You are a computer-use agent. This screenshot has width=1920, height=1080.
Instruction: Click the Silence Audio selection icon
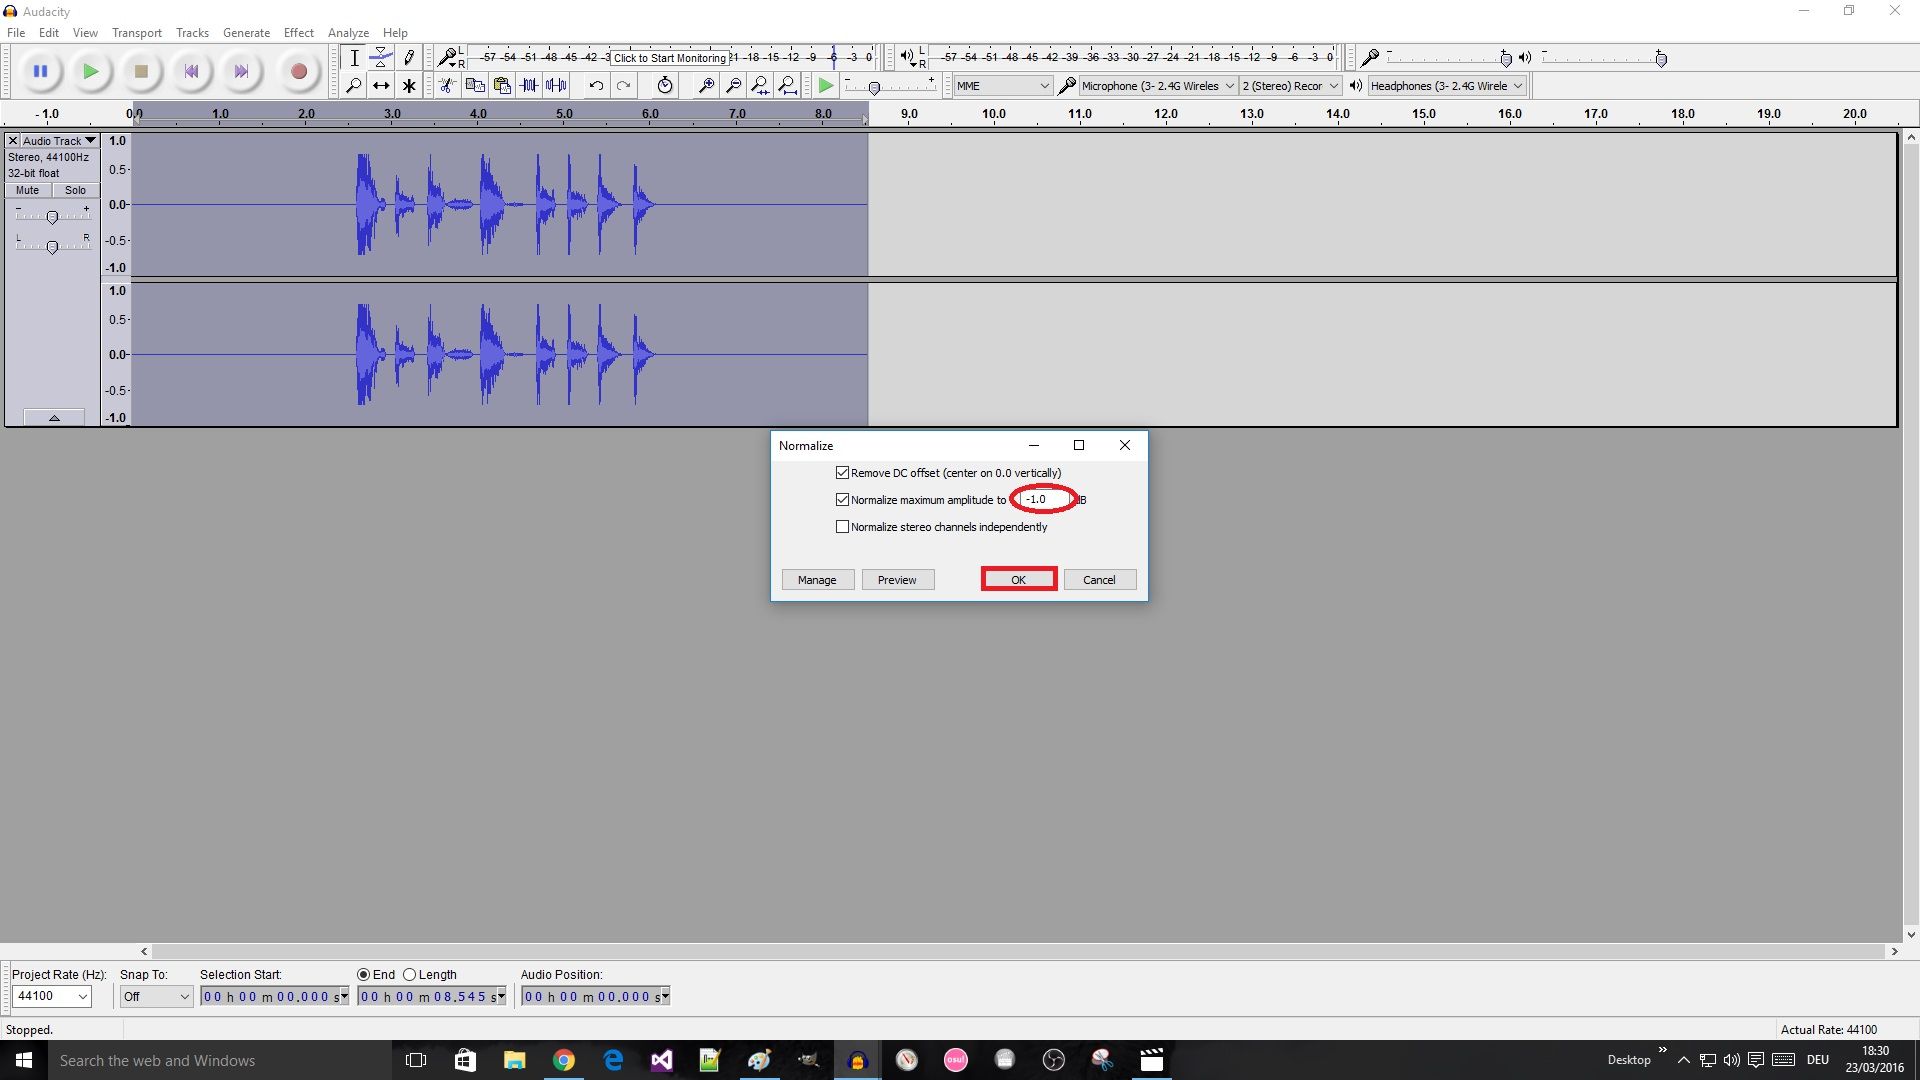(x=557, y=85)
